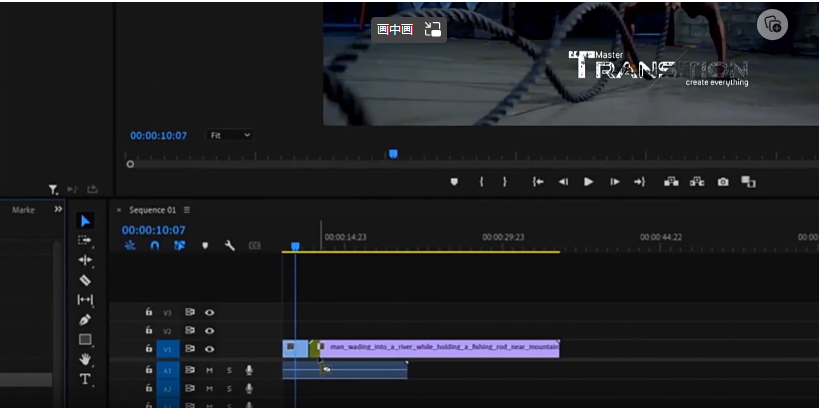This screenshot has width=820, height=408.
Task: Go to the In point
Action: click(x=538, y=182)
